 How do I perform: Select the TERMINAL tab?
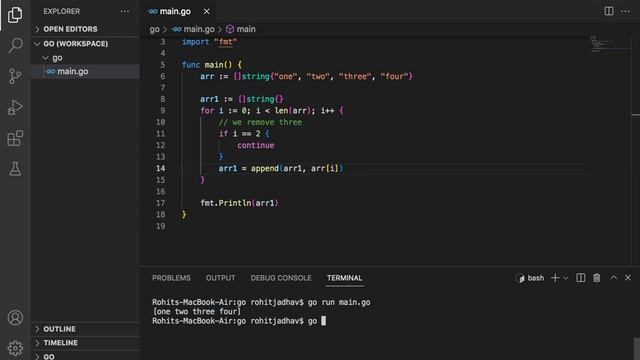[x=344, y=278]
